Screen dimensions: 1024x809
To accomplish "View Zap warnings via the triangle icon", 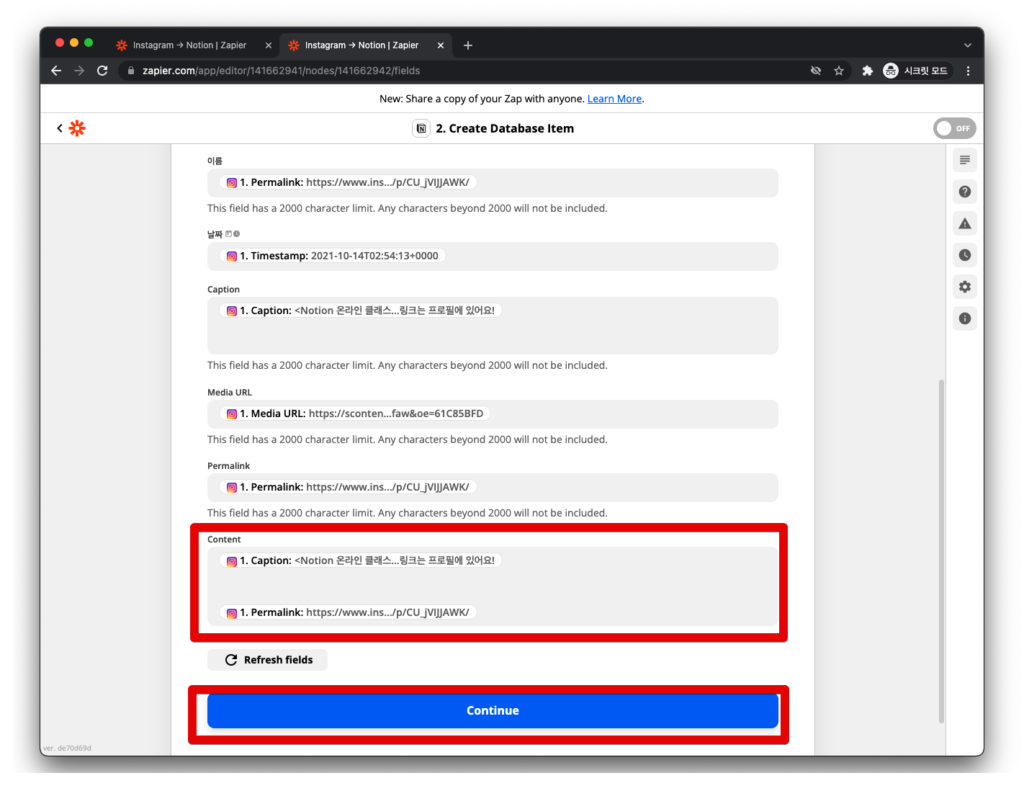I will (x=964, y=223).
